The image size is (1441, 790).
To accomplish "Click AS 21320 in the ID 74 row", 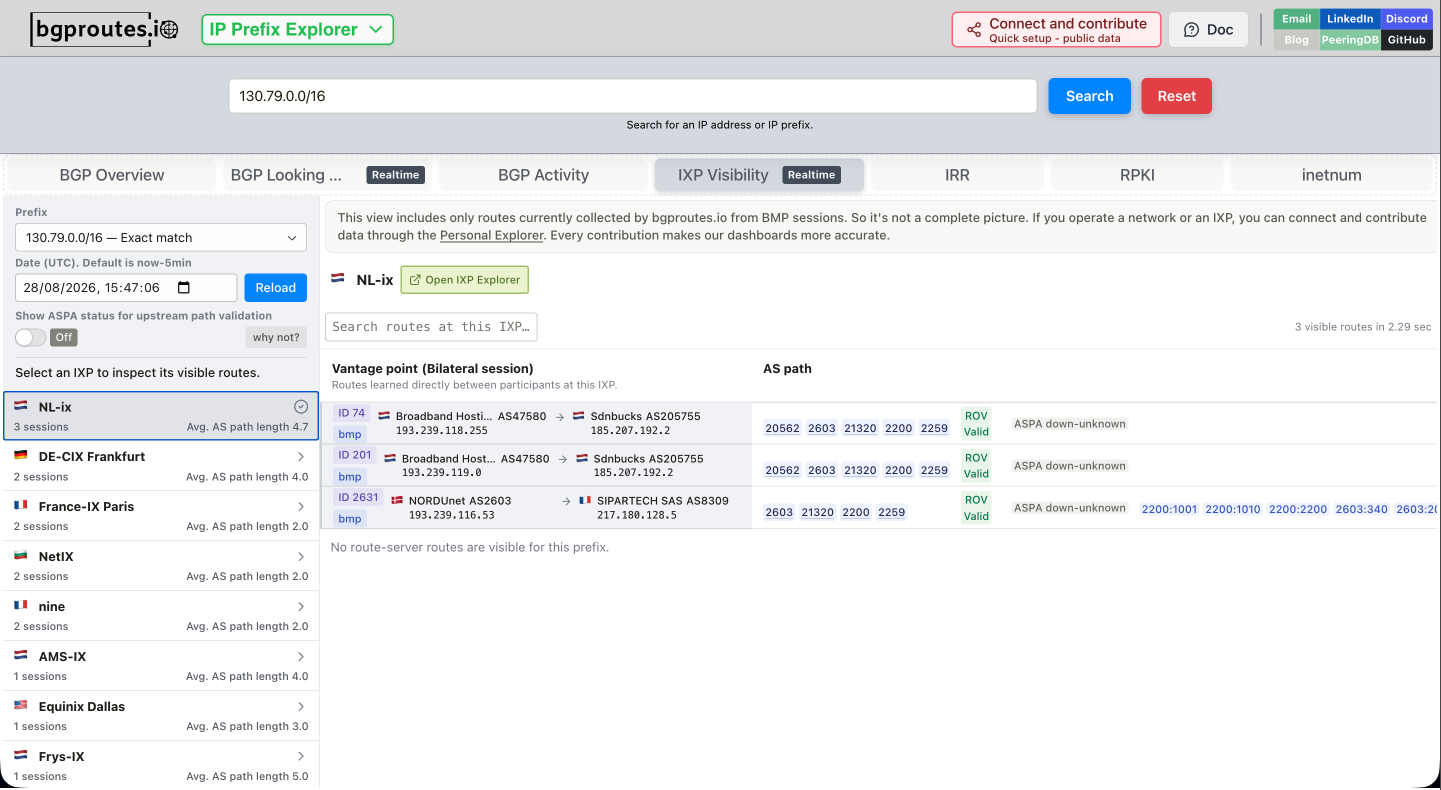I will [x=860, y=428].
